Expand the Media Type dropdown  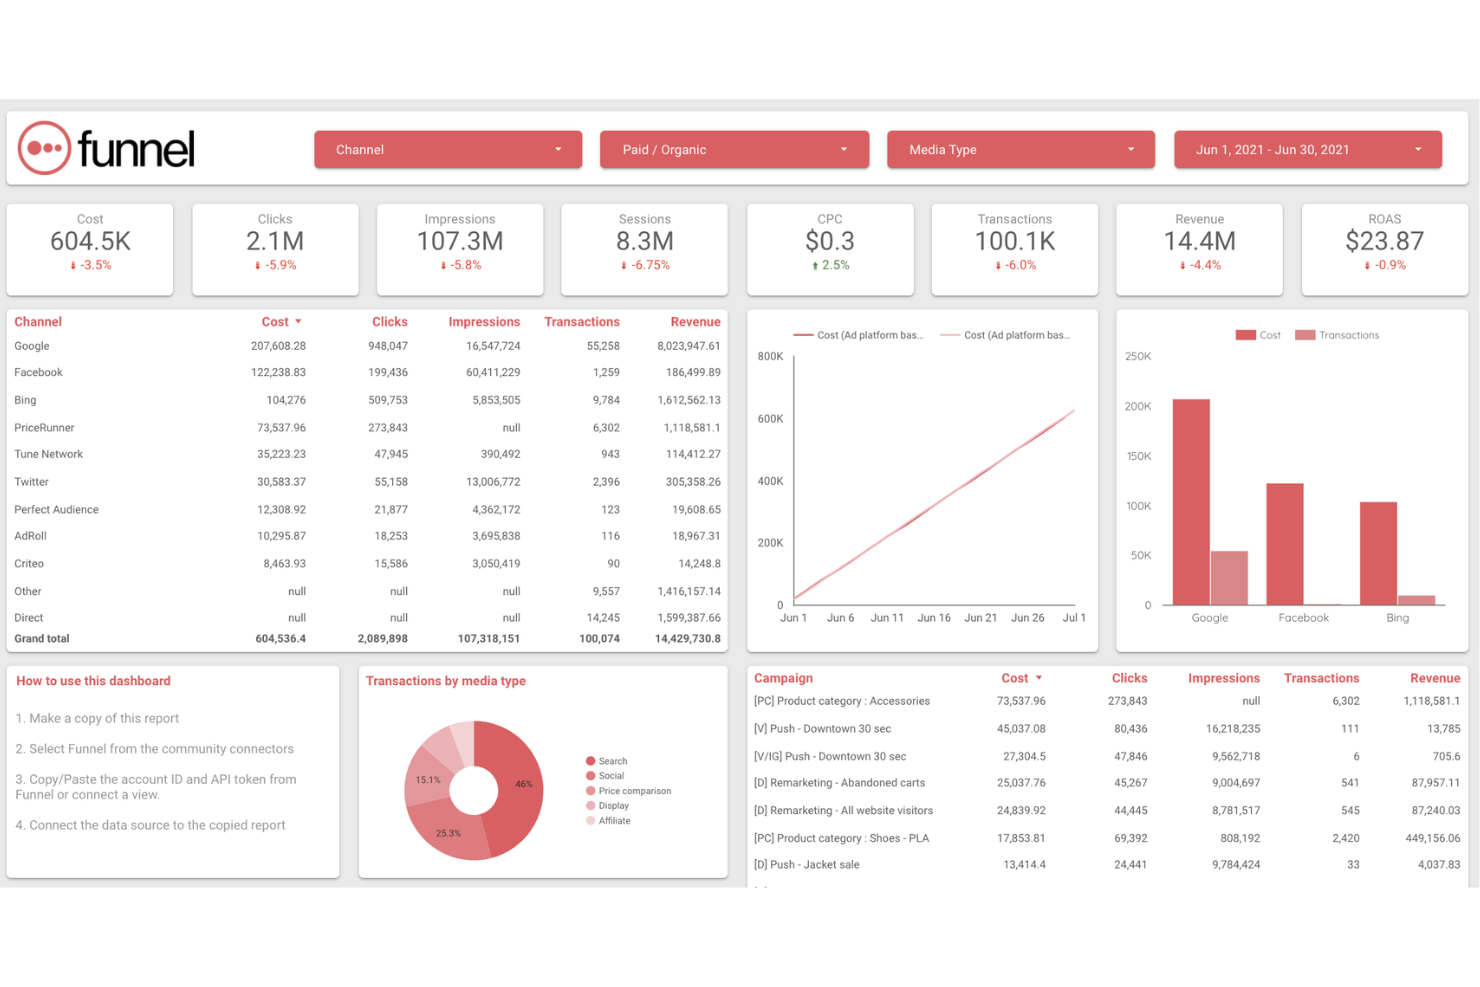pyautogui.click(x=1021, y=150)
